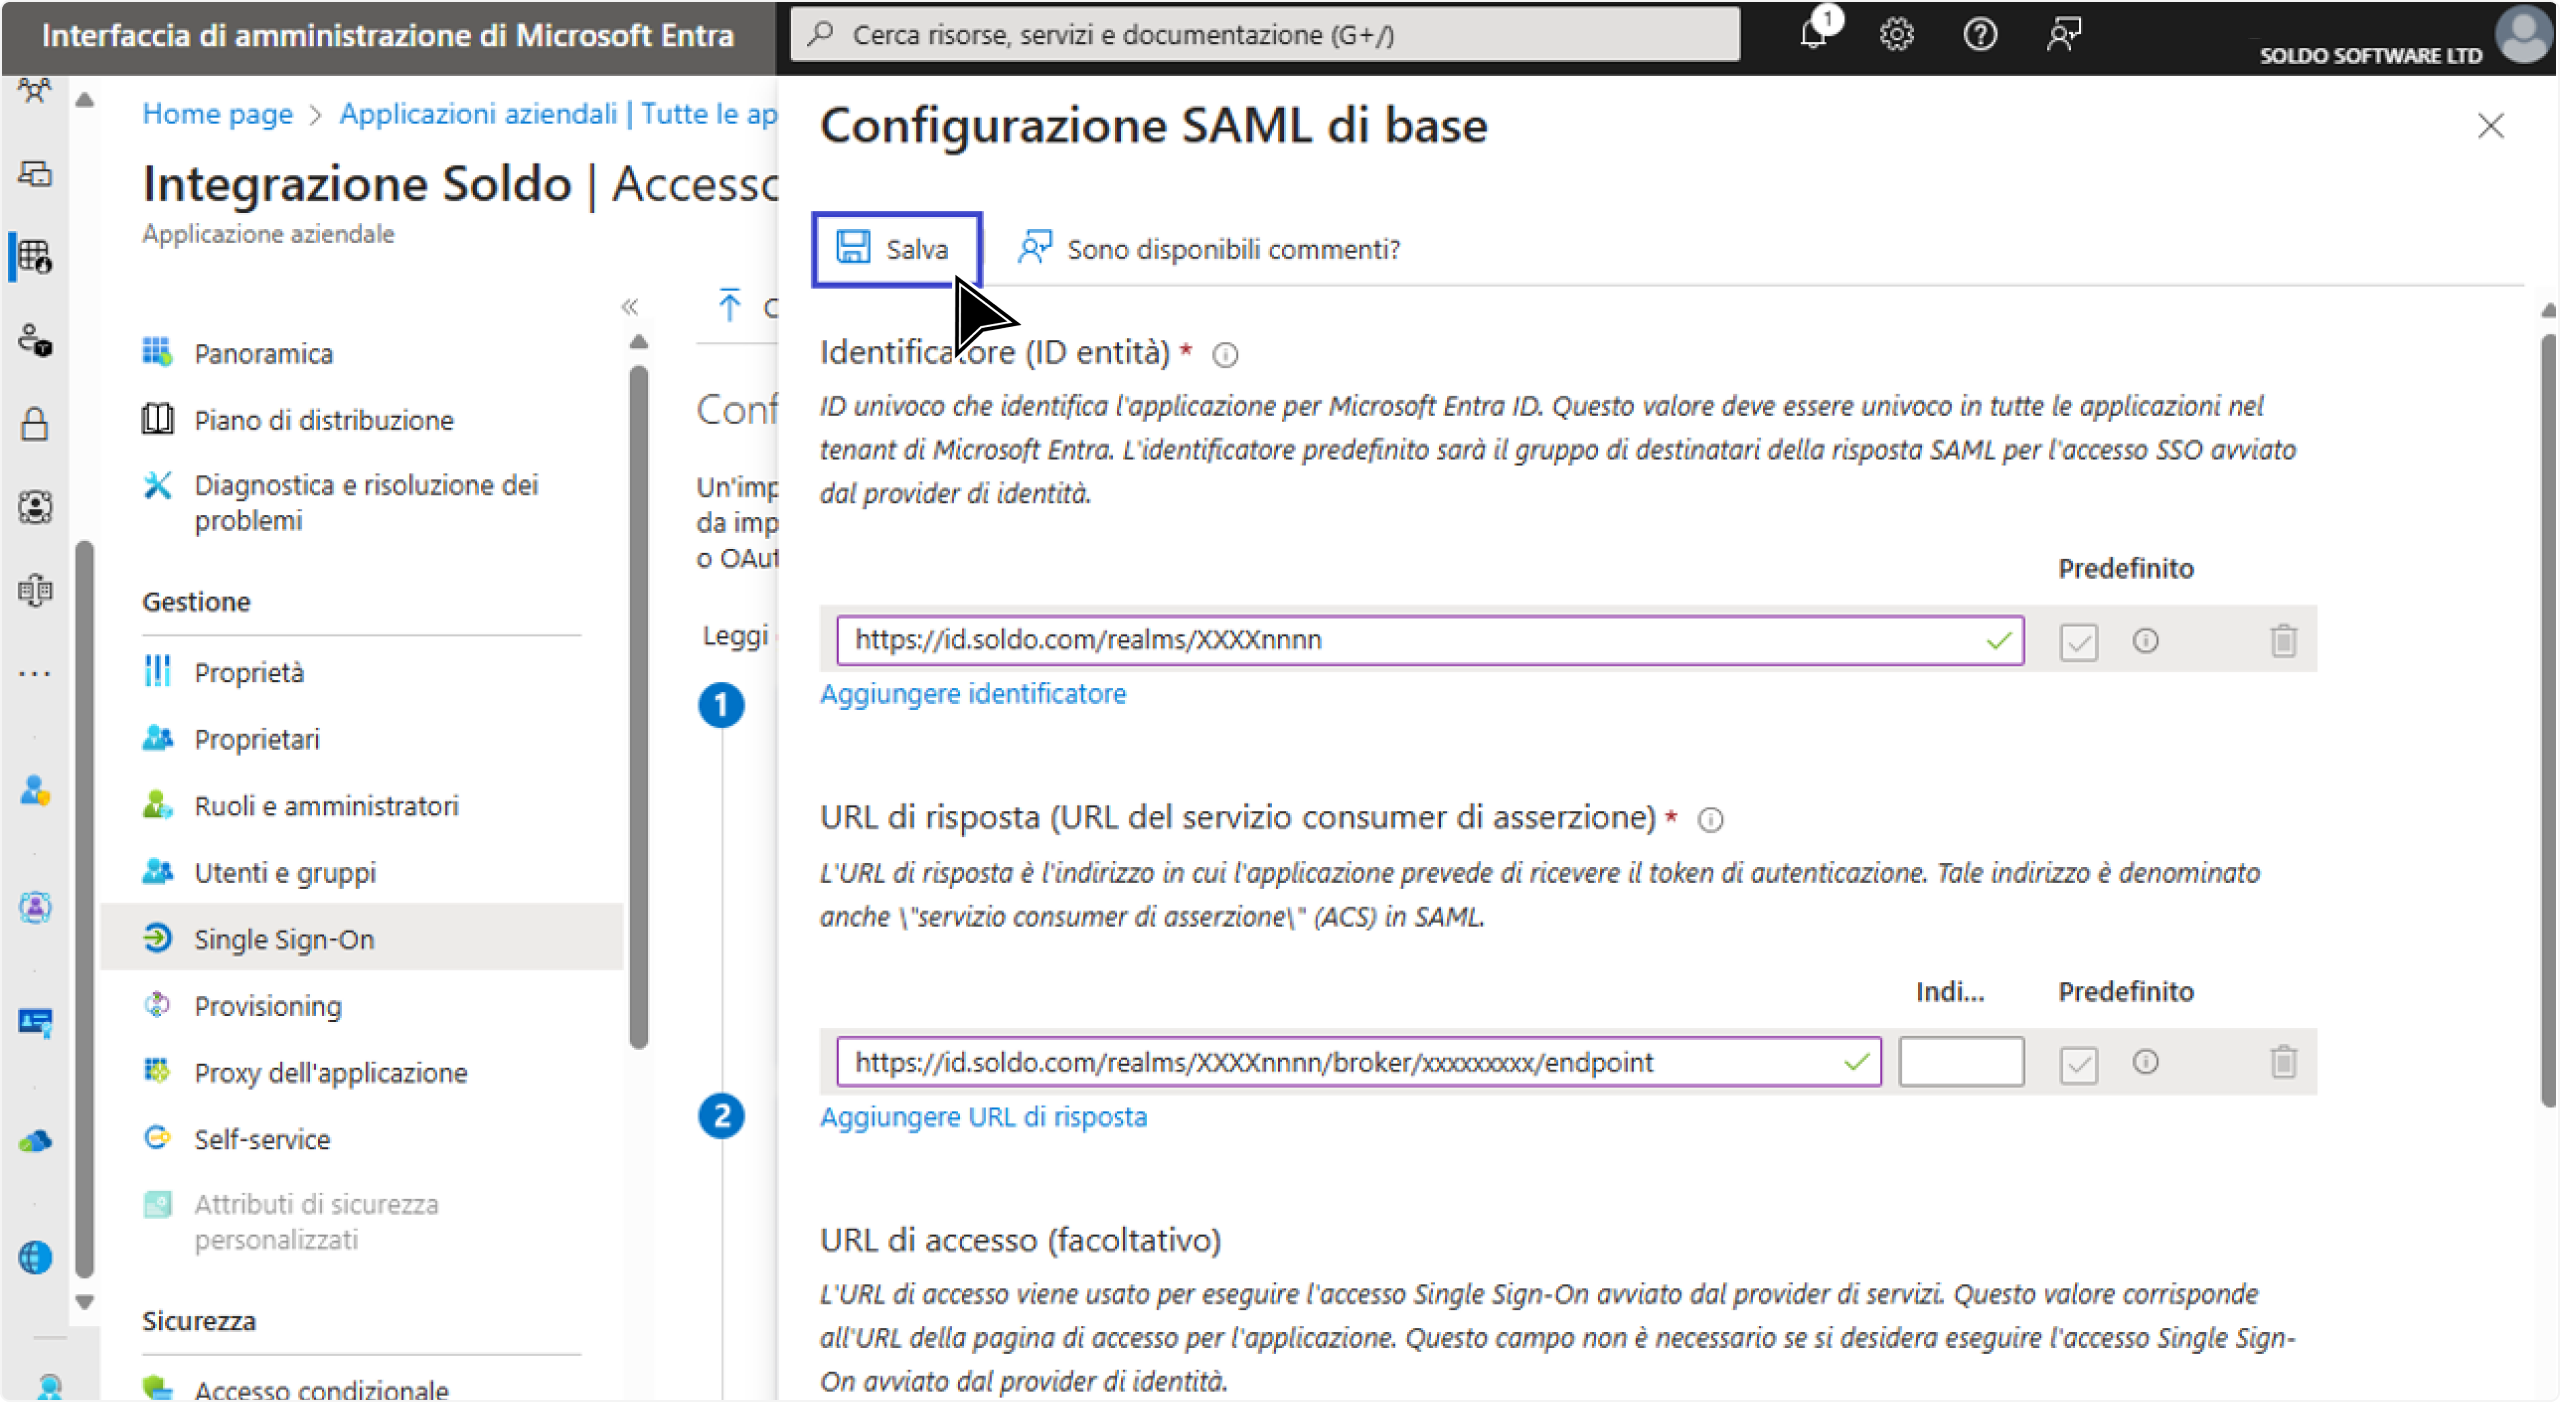The width and height of the screenshot is (2560, 1402).
Task: Collapse the app menu with the double chevron
Action: (x=629, y=307)
